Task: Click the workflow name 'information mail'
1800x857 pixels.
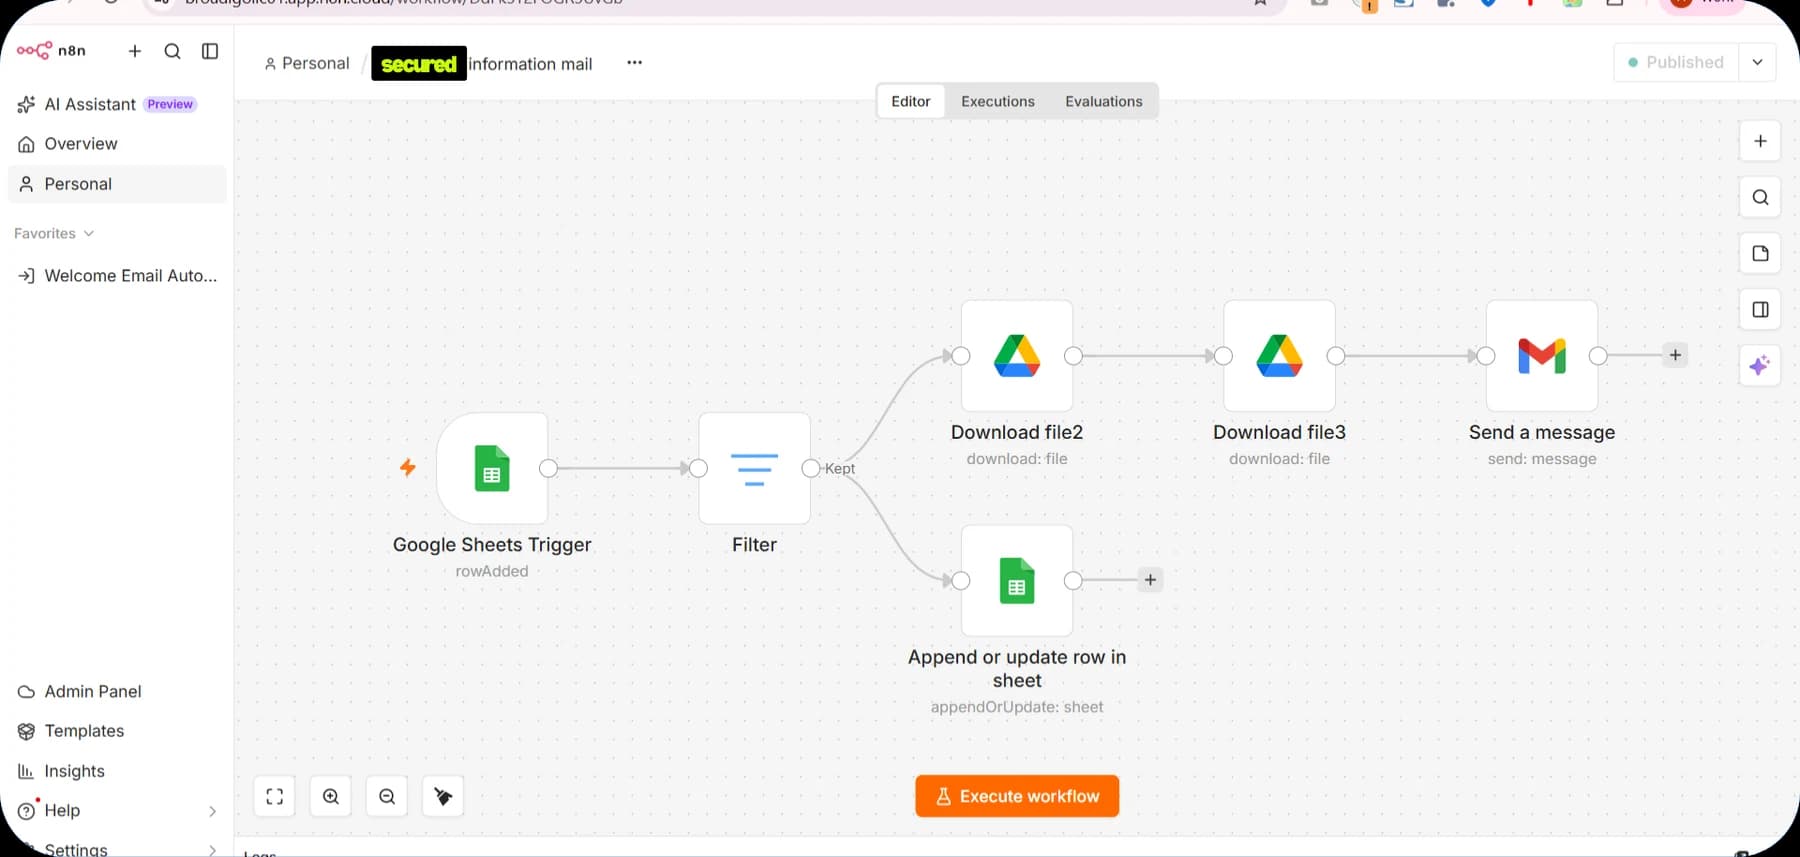Action: point(530,64)
